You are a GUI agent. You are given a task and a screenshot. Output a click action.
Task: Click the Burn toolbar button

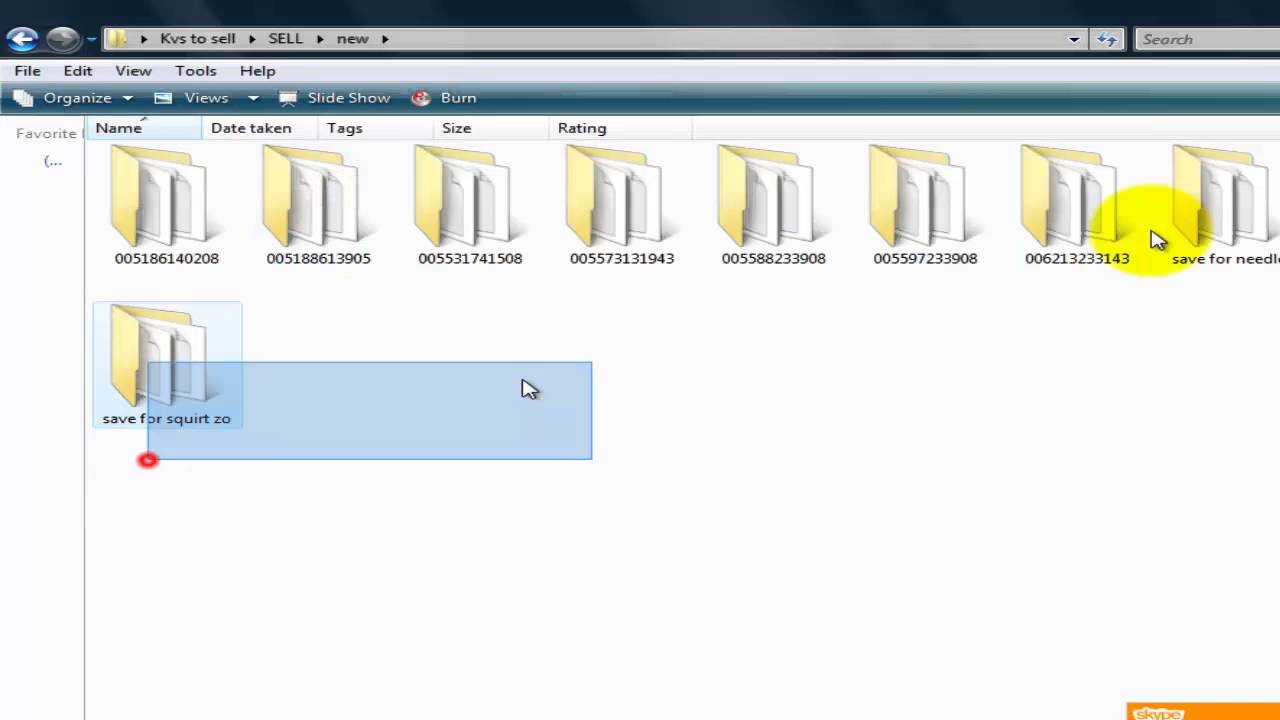[x=444, y=98]
